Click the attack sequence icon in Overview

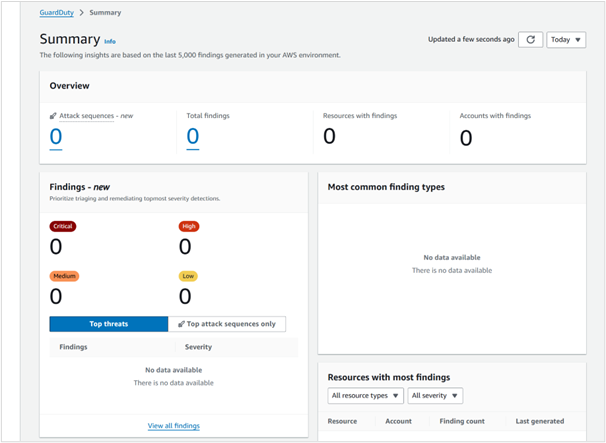pos(53,116)
